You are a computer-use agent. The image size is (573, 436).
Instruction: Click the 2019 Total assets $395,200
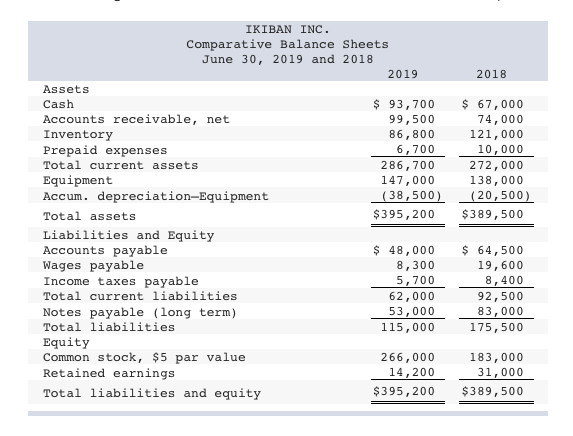pos(404,214)
